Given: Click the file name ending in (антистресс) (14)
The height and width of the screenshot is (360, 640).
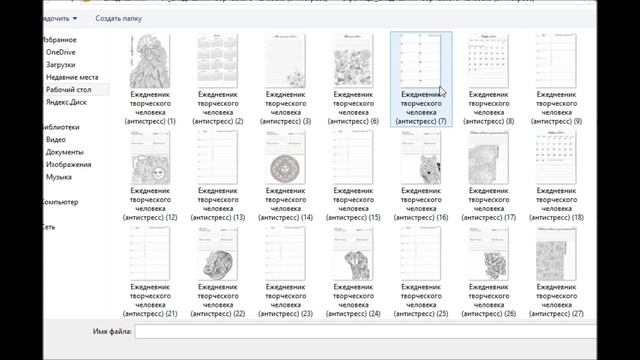Looking at the screenshot, I should 285,204.
